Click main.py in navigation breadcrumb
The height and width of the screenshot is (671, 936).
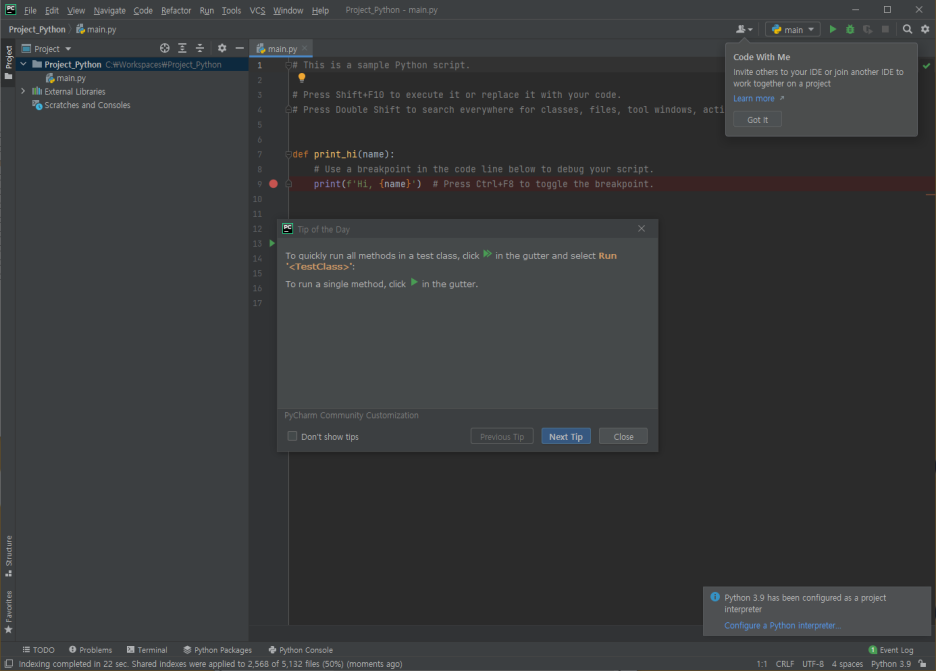pos(96,29)
